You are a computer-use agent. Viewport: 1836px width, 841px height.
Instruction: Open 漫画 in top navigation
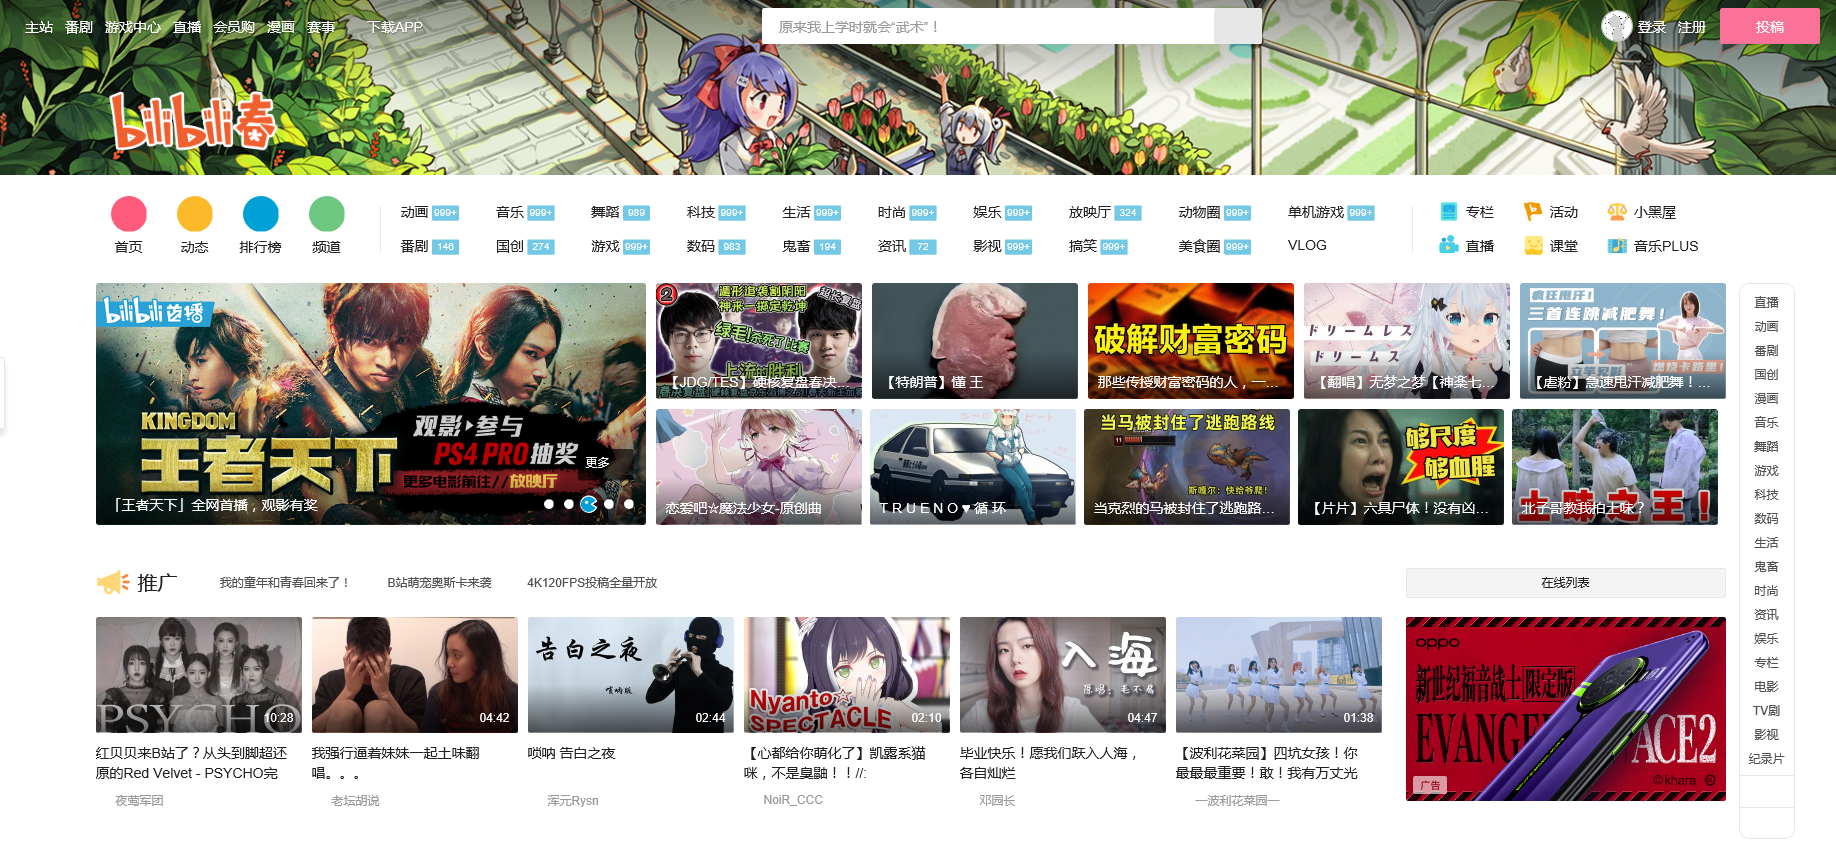coord(281,27)
